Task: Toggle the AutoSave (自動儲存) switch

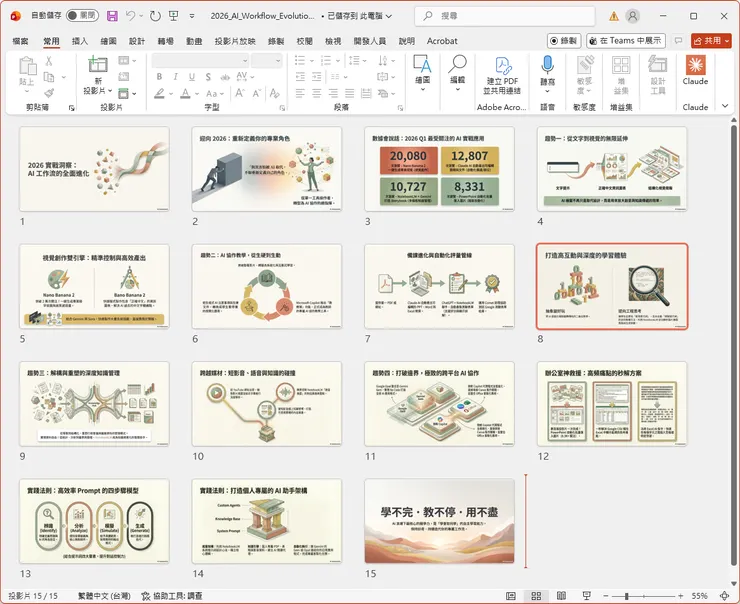Action: [x=81, y=16]
